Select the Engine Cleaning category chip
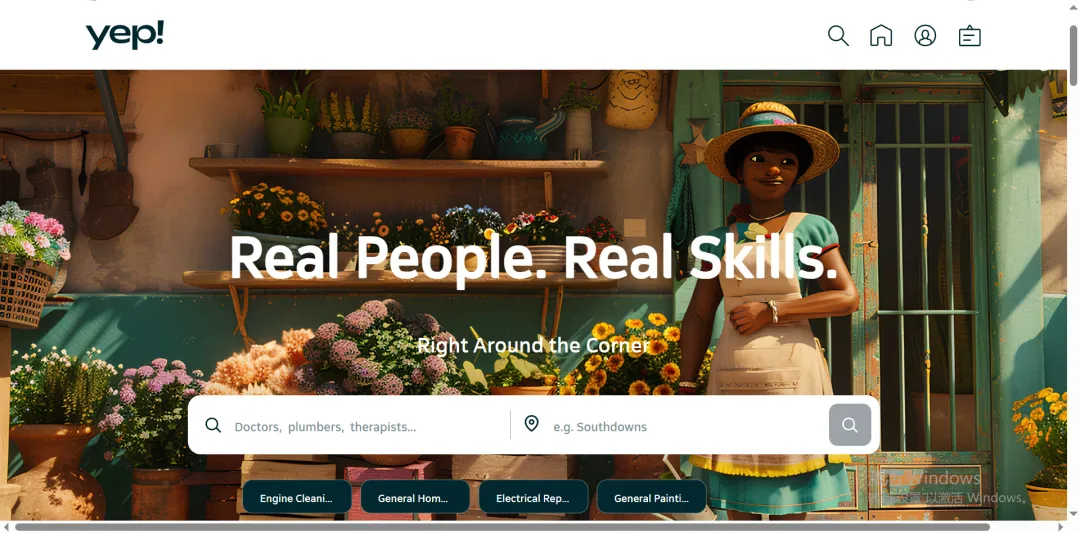The image size is (1080, 533). pos(296,498)
